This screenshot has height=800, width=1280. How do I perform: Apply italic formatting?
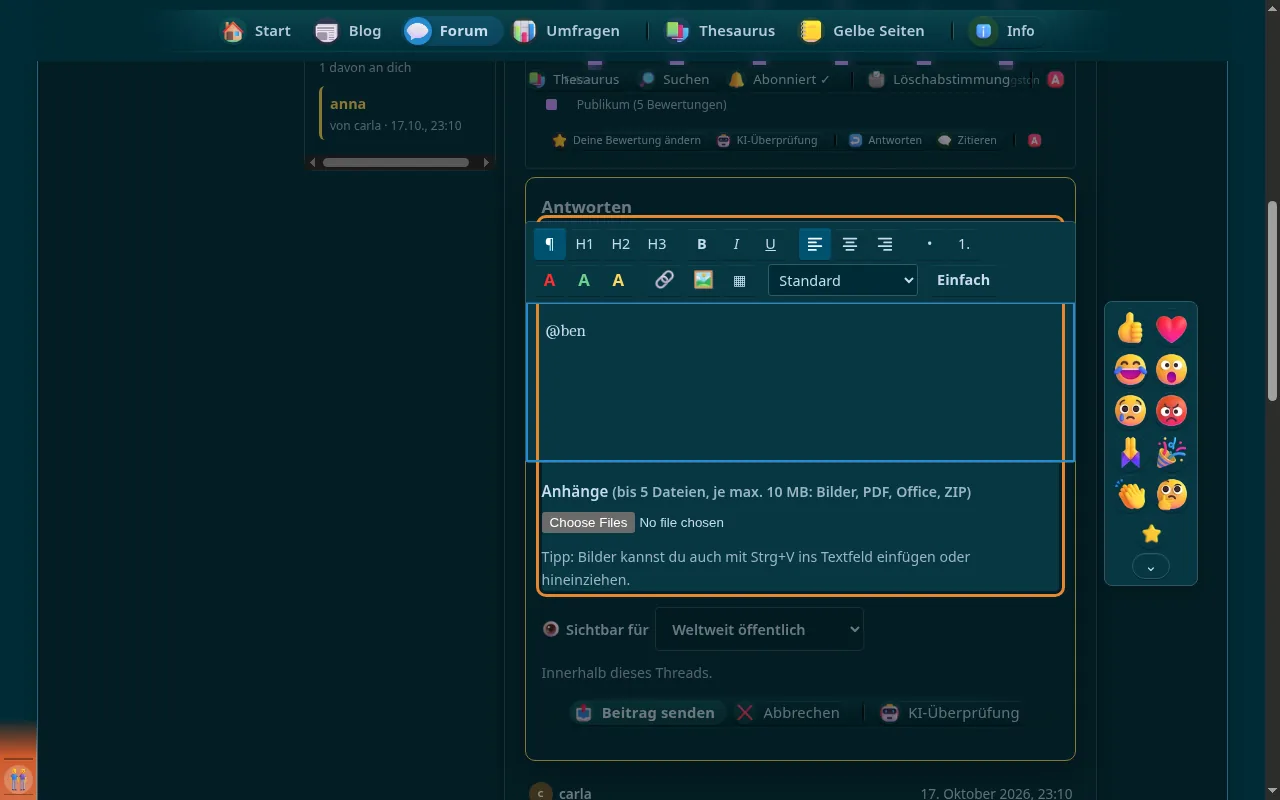(x=736, y=244)
